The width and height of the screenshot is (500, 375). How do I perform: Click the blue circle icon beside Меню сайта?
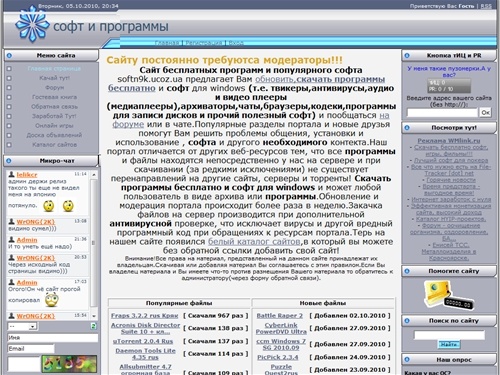(9, 55)
